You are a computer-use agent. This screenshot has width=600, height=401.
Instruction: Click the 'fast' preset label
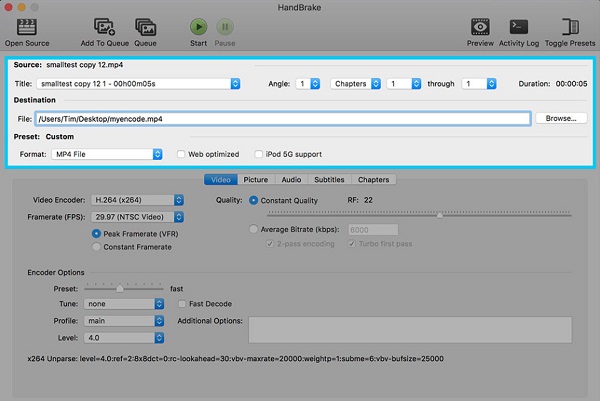[x=176, y=289]
